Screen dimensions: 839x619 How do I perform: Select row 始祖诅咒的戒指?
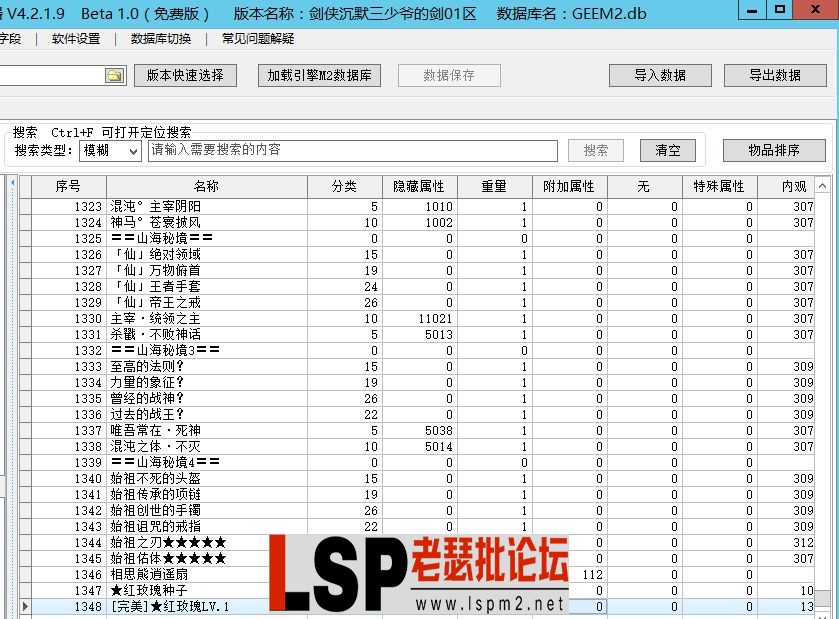(417, 527)
